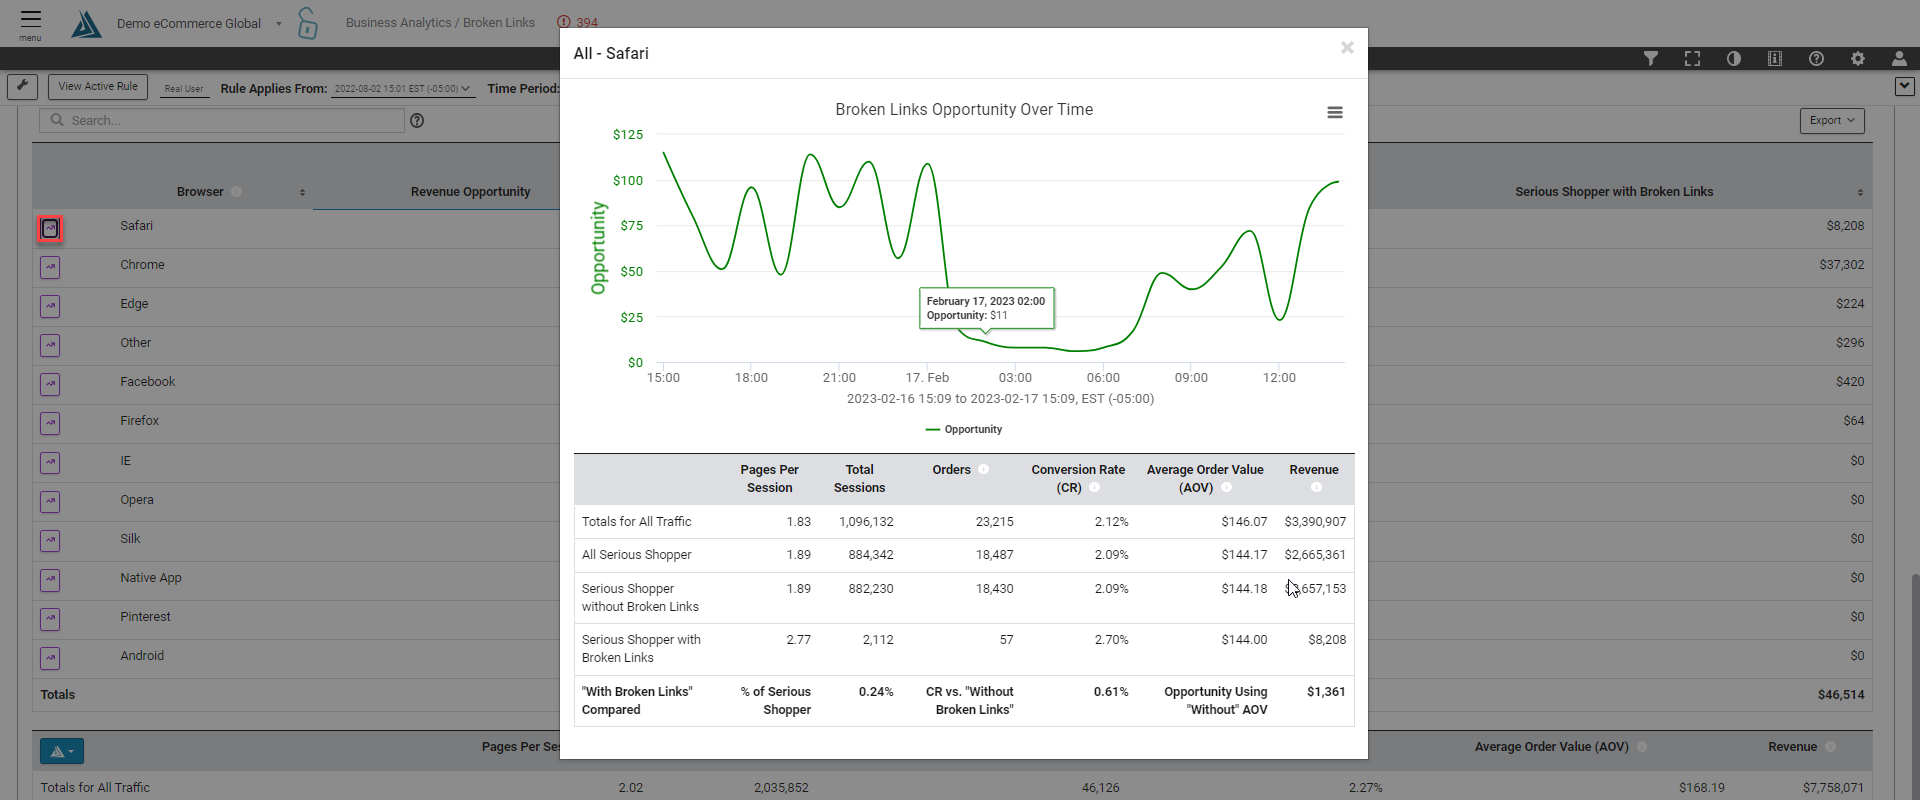Screen dimensions: 1920x800
Task: Click the wrench tool button
Action: pyautogui.click(x=22, y=87)
